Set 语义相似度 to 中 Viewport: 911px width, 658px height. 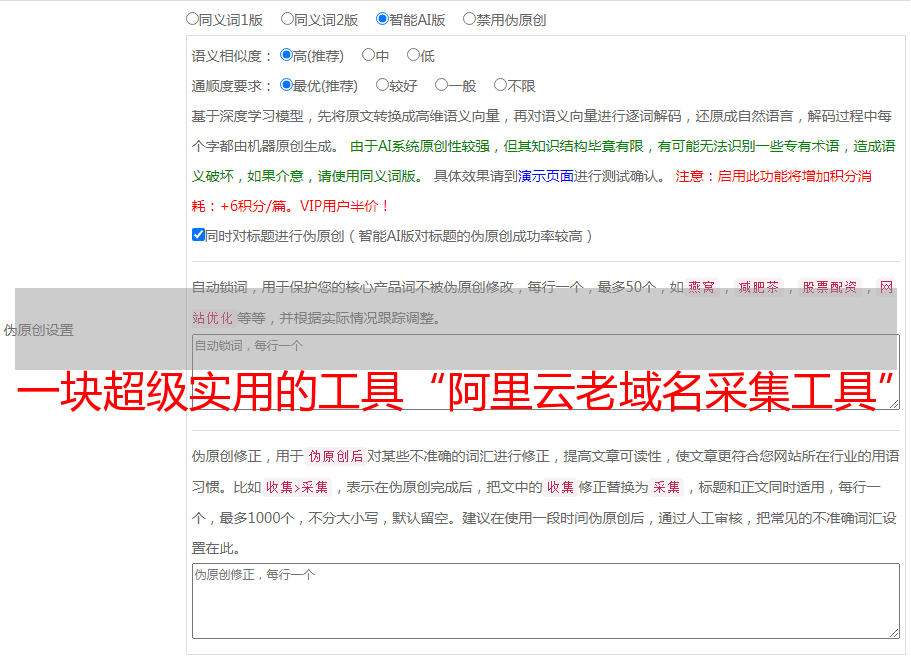coord(368,55)
